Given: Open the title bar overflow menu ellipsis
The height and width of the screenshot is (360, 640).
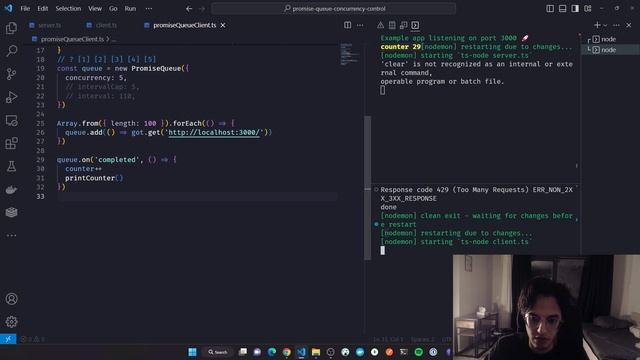Looking at the screenshot, I should point(149,9).
